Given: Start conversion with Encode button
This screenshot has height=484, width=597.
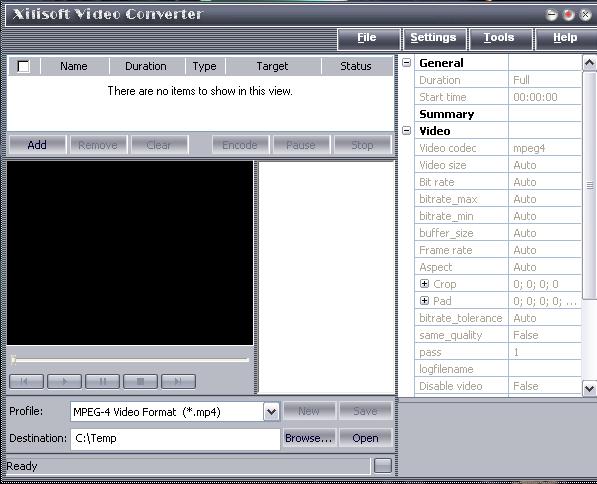Looking at the screenshot, I should pyautogui.click(x=240, y=145).
